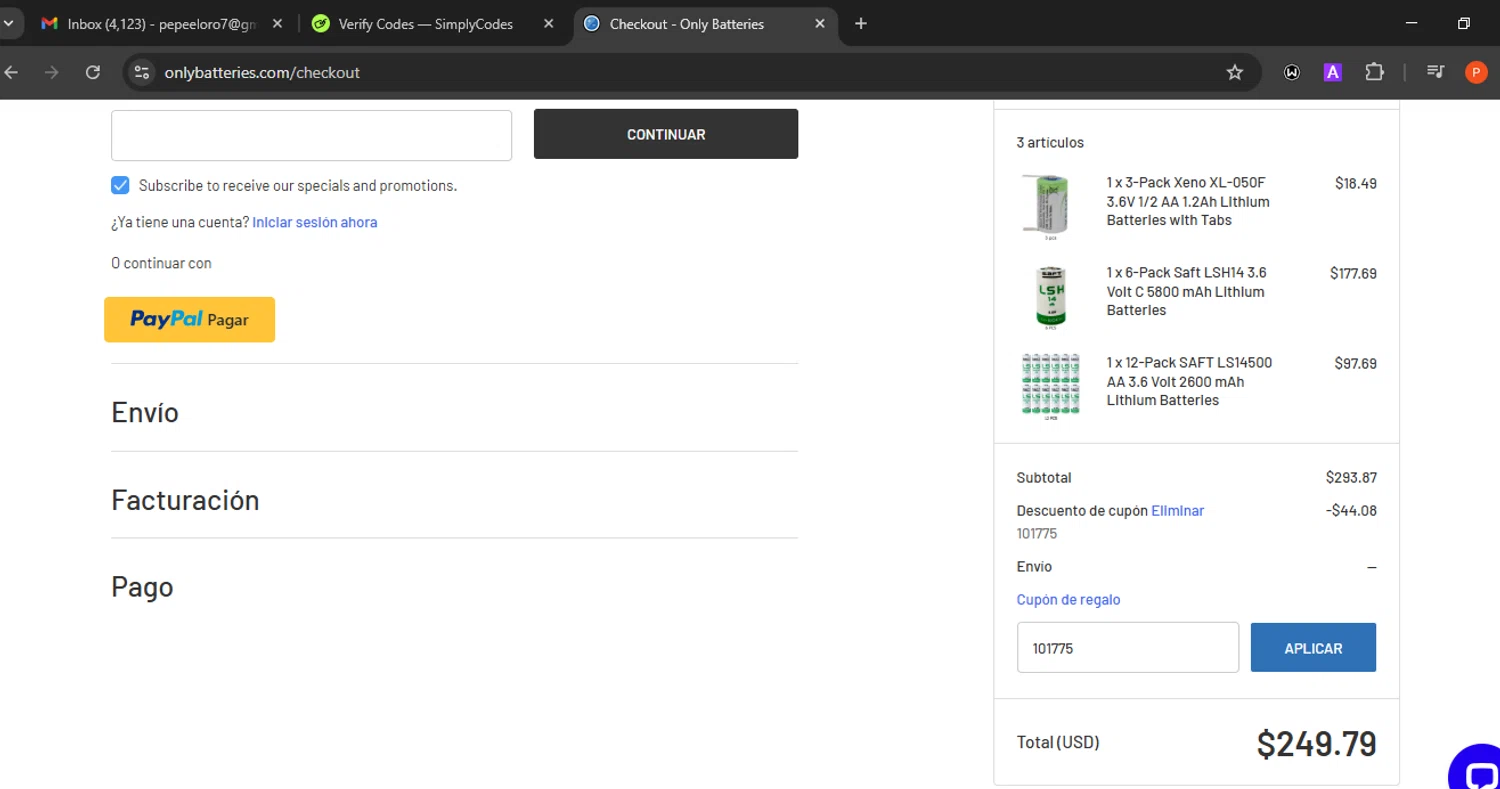This screenshot has width=1500, height=789.
Task: Click the empty email input field
Action: click(311, 135)
